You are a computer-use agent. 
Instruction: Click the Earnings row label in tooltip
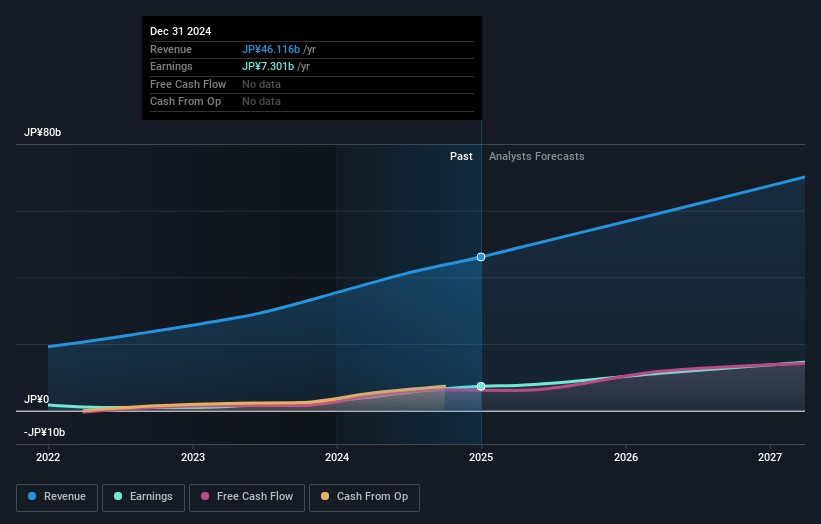click(x=171, y=66)
